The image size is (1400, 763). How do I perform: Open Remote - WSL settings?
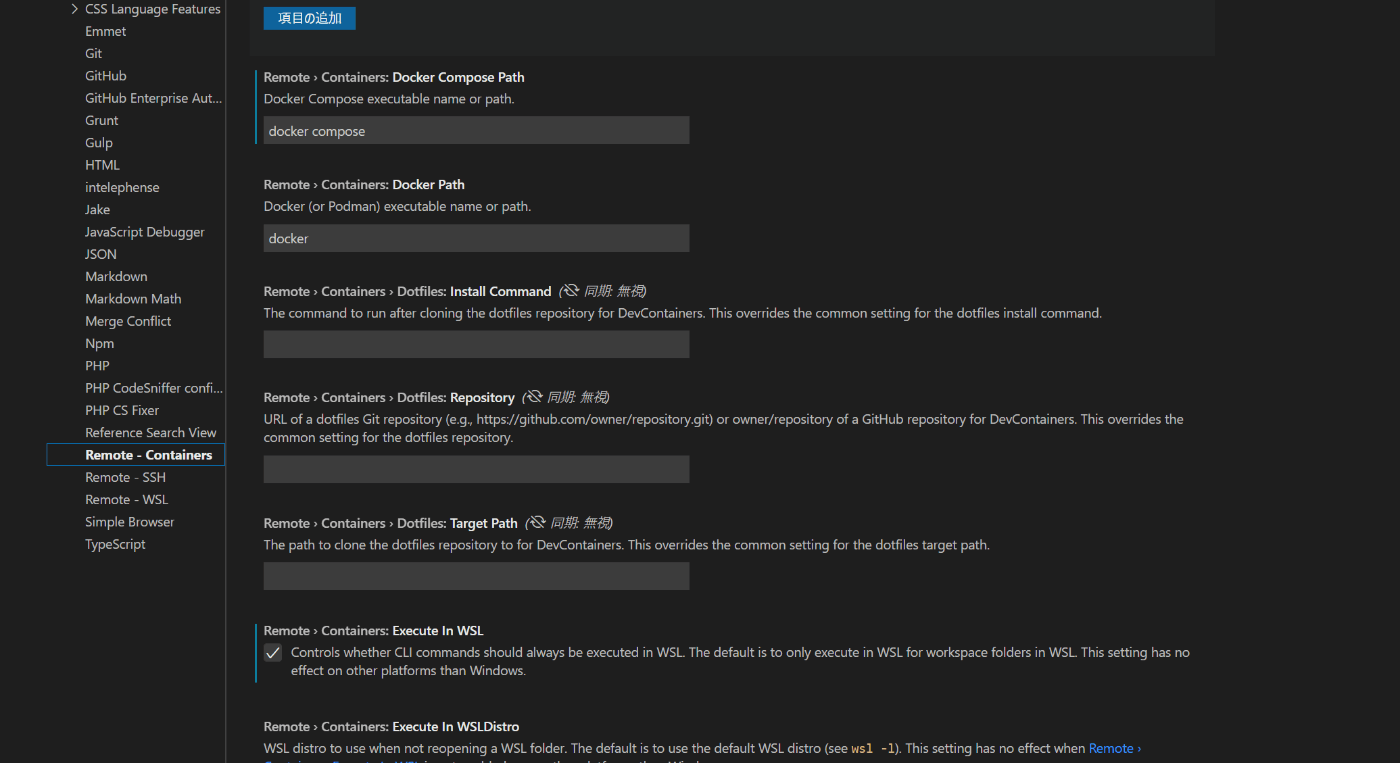click(x=127, y=500)
